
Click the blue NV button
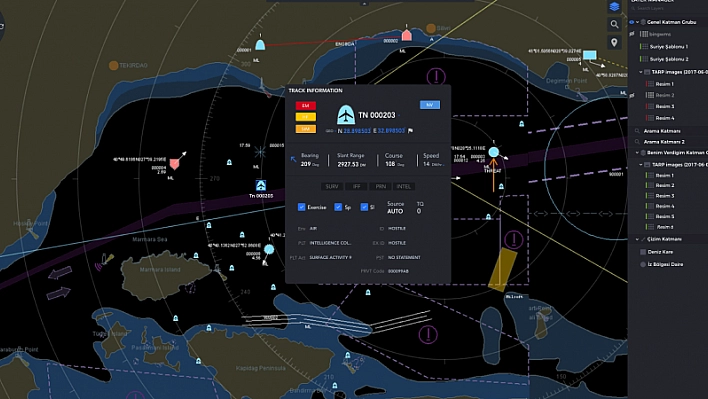click(x=429, y=105)
